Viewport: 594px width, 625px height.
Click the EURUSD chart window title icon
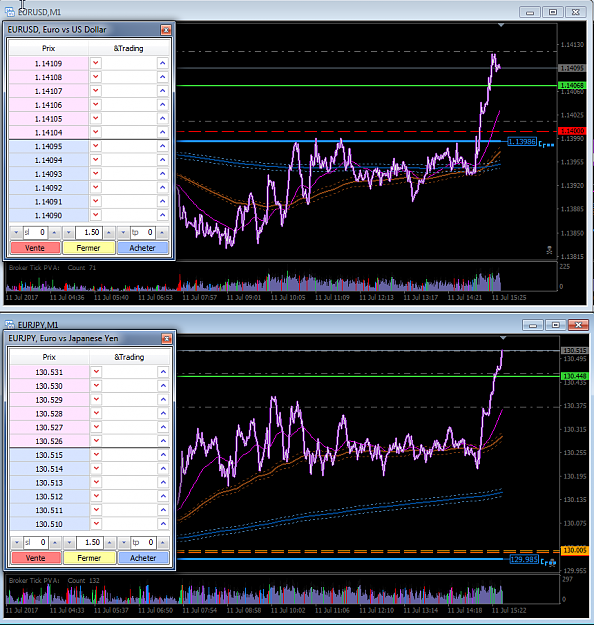[x=10, y=12]
